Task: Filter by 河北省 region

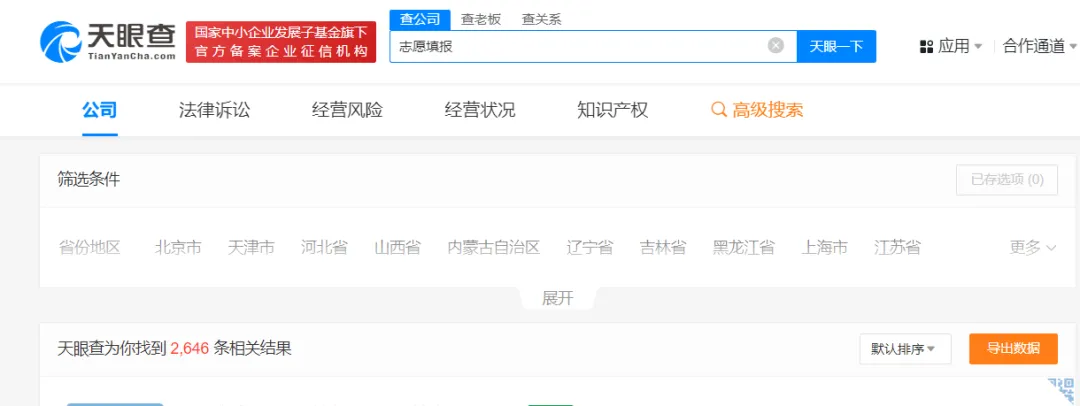Action: pyautogui.click(x=324, y=247)
